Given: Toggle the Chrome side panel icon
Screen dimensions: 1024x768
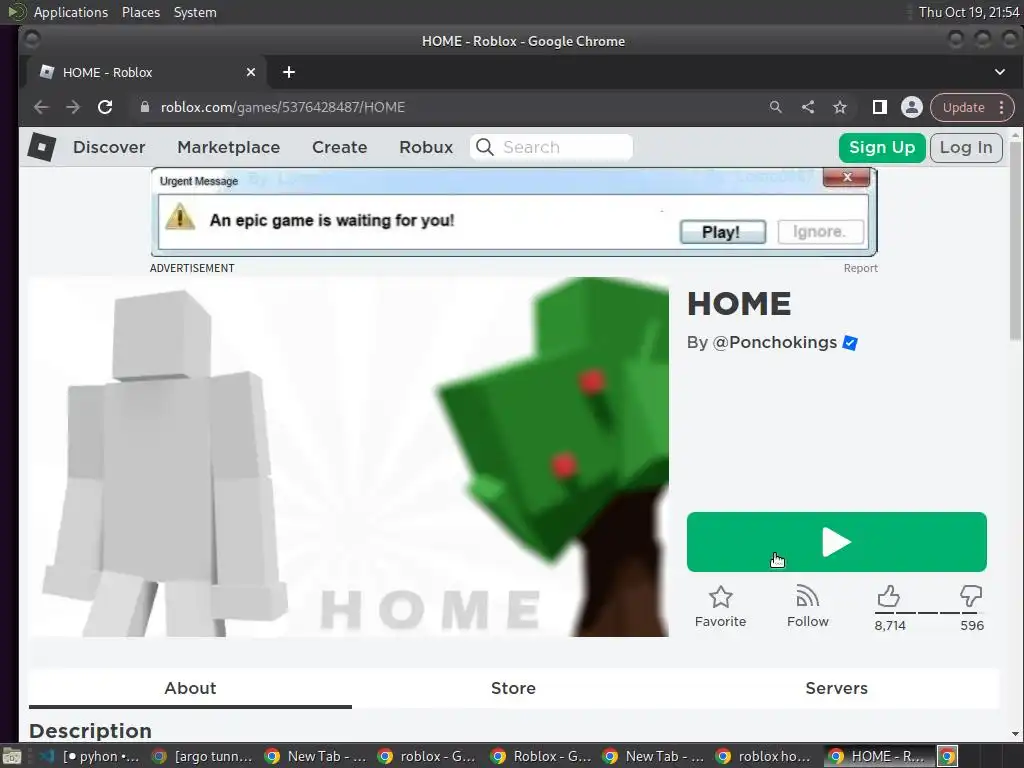Looking at the screenshot, I should pyautogui.click(x=880, y=107).
